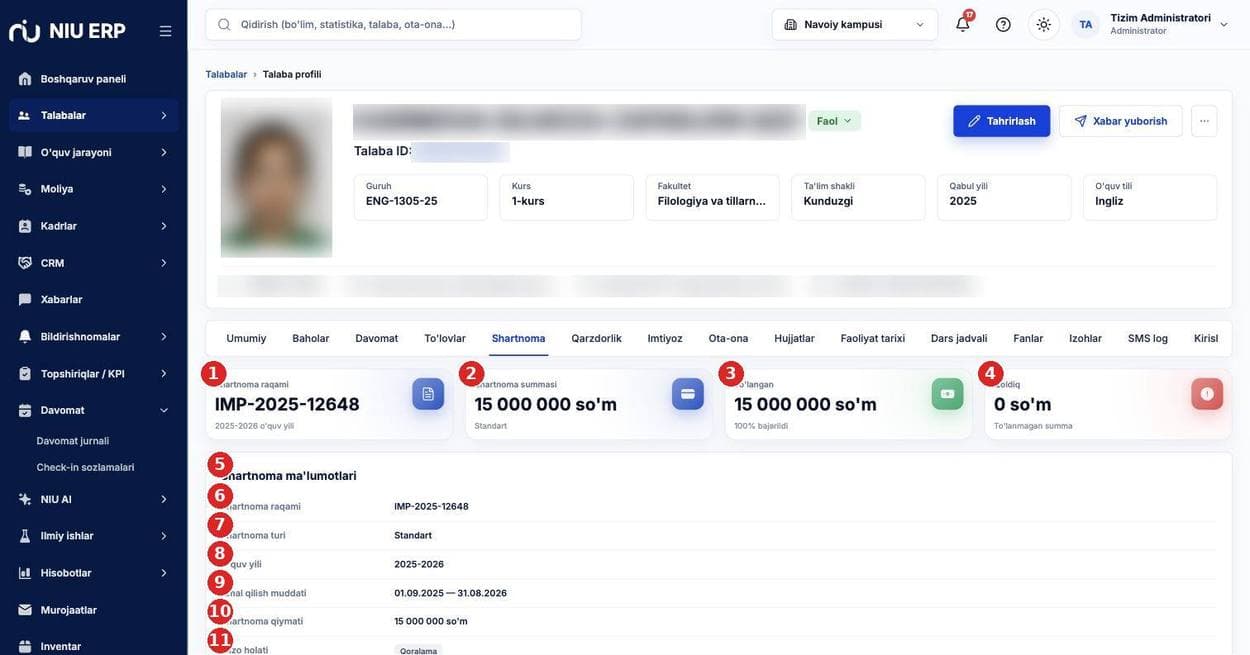Viewport: 1250px width, 655px height.
Task: Open Xabarlar in the sidebar
Action: coord(93,299)
